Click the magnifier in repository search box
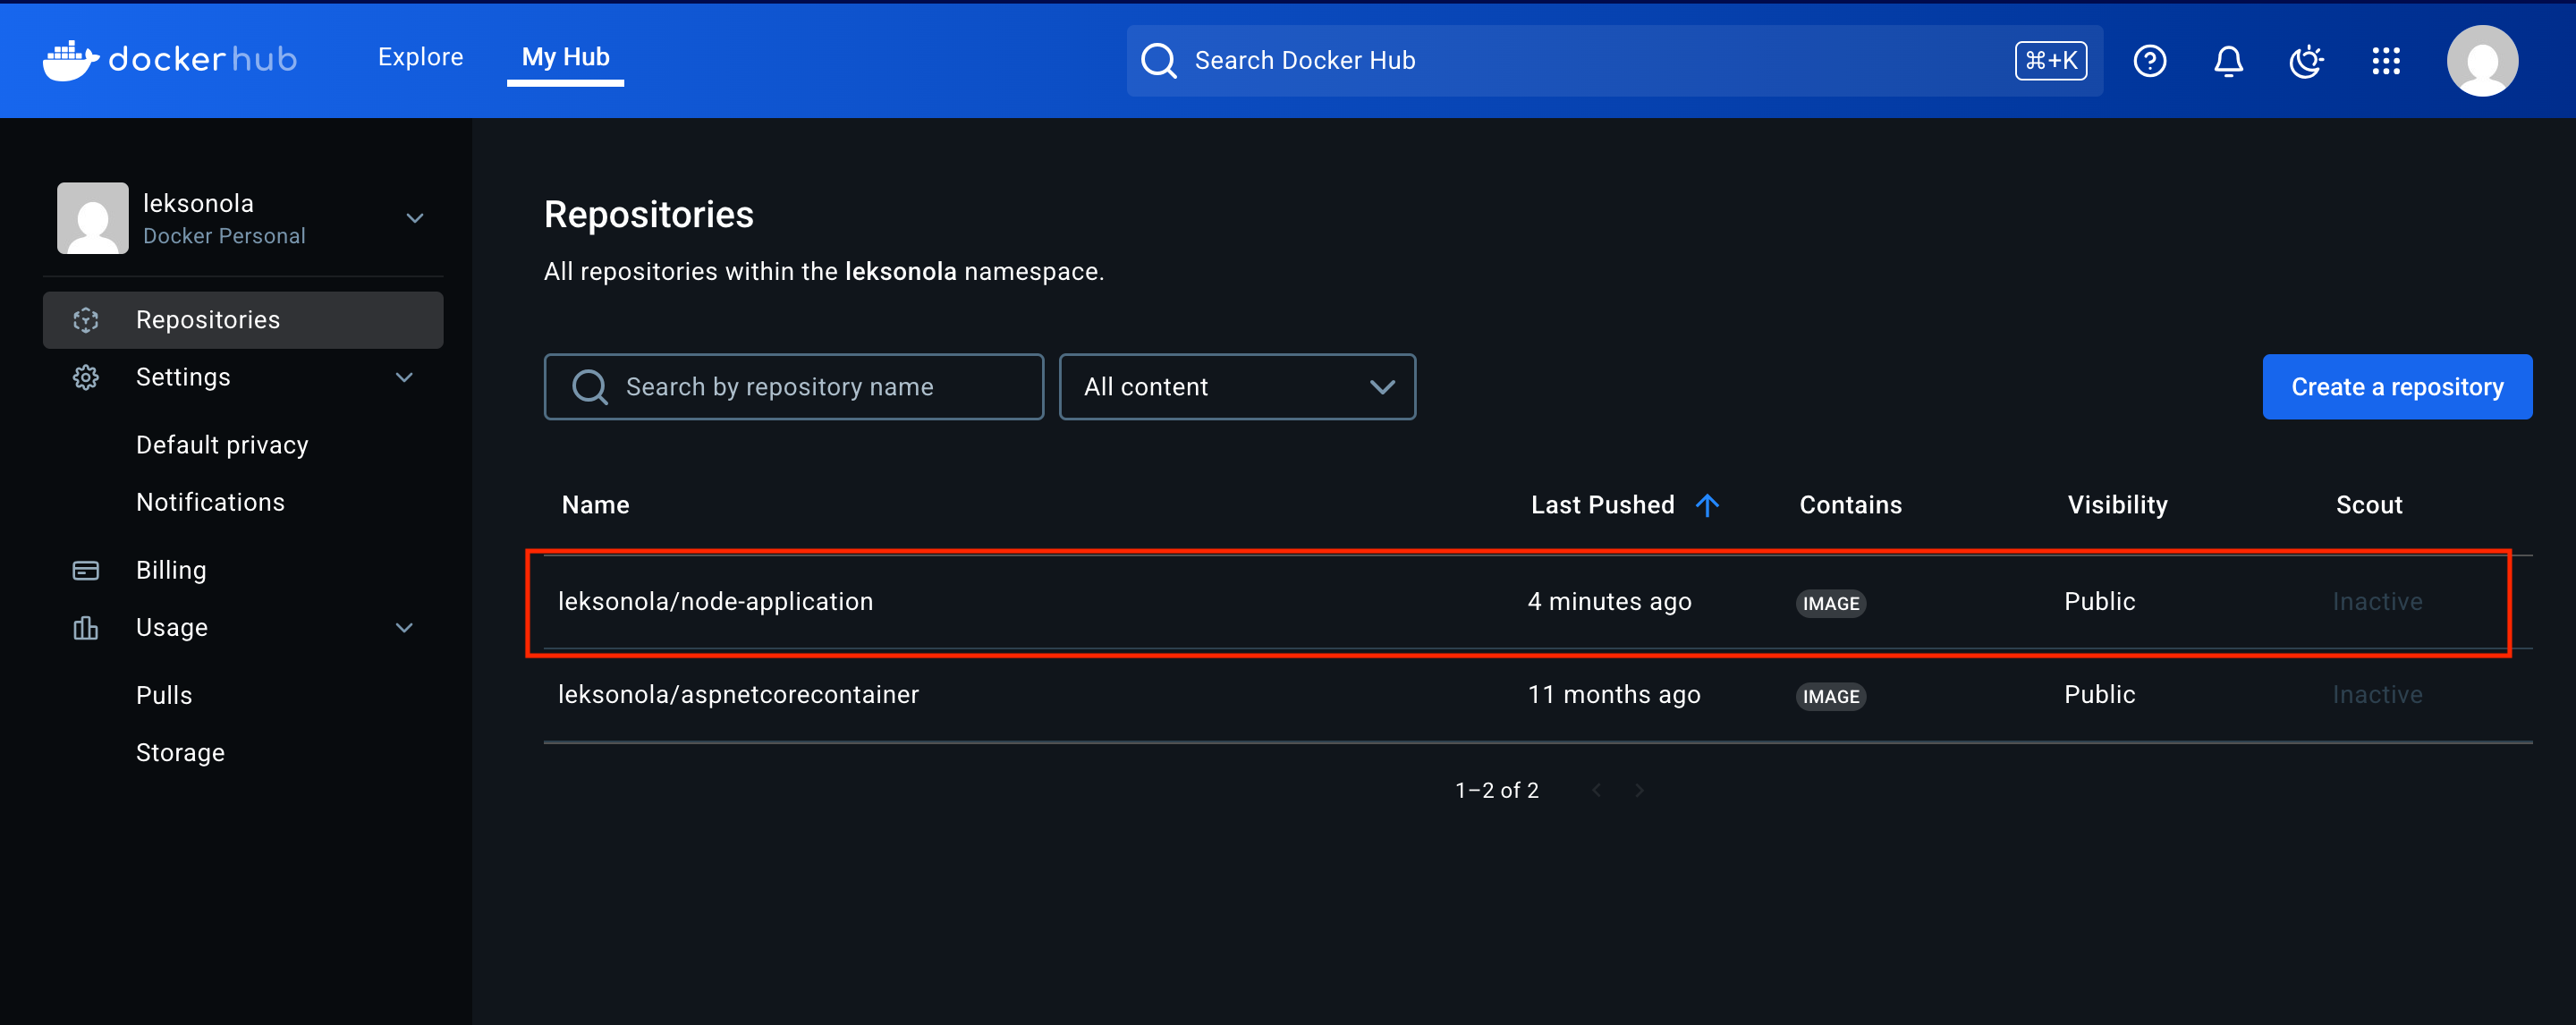This screenshot has height=1025, width=2576. coord(590,387)
